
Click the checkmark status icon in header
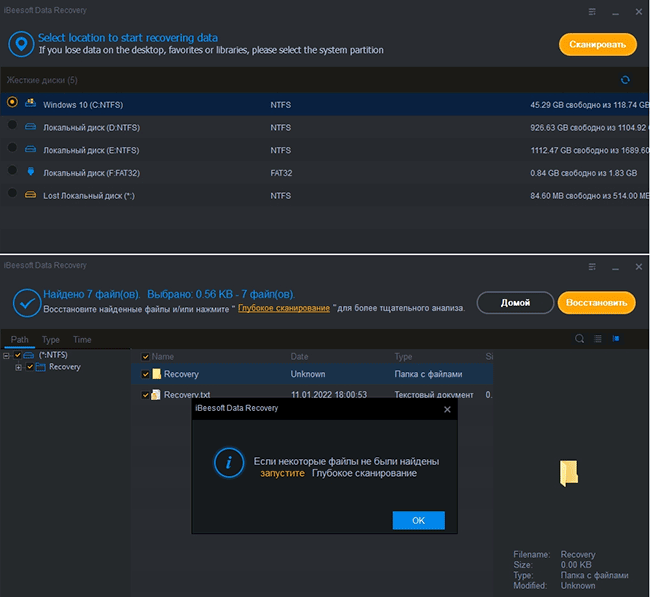(27, 303)
